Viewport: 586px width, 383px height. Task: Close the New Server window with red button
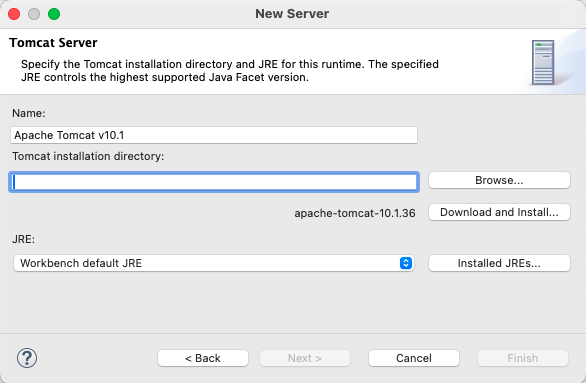click(x=14, y=14)
